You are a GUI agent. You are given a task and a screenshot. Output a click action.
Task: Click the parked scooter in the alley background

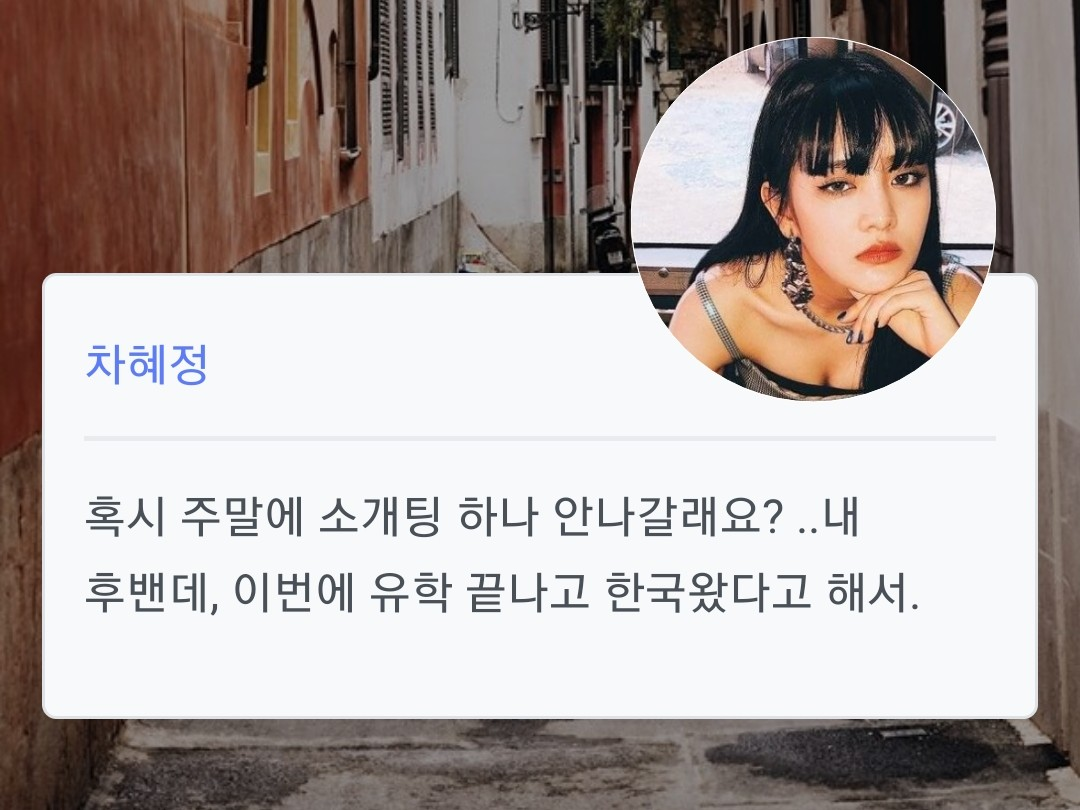click(607, 238)
